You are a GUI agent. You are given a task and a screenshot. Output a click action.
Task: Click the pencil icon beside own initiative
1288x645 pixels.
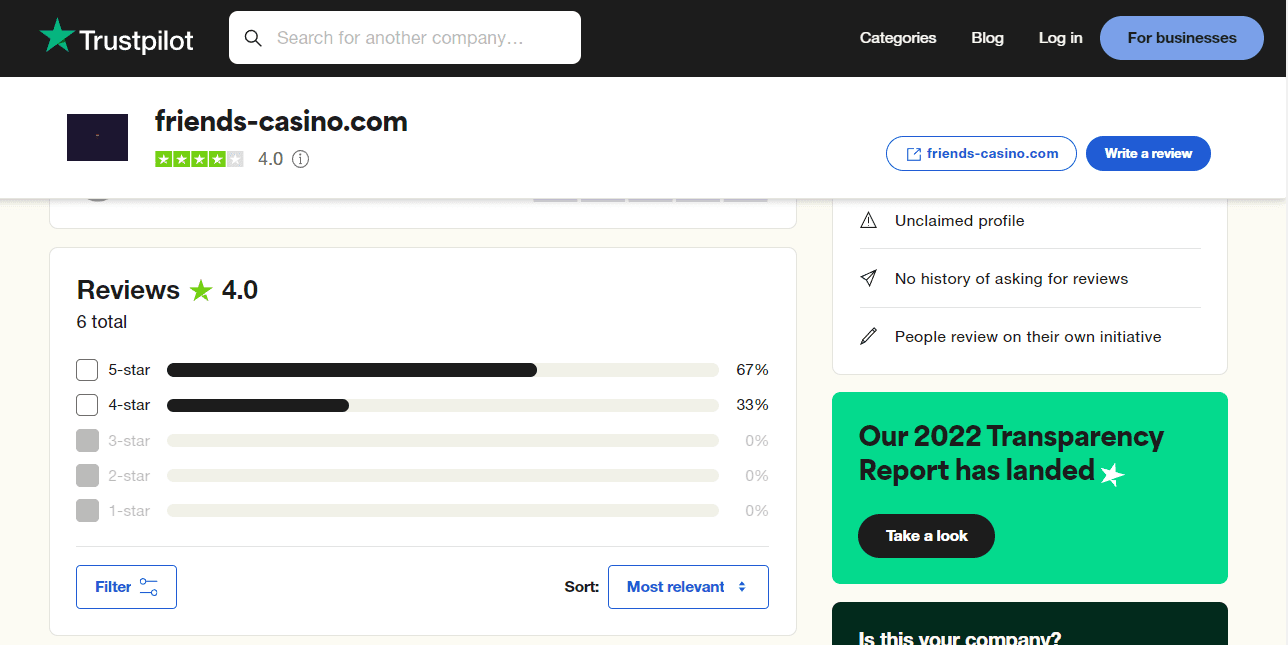(868, 337)
